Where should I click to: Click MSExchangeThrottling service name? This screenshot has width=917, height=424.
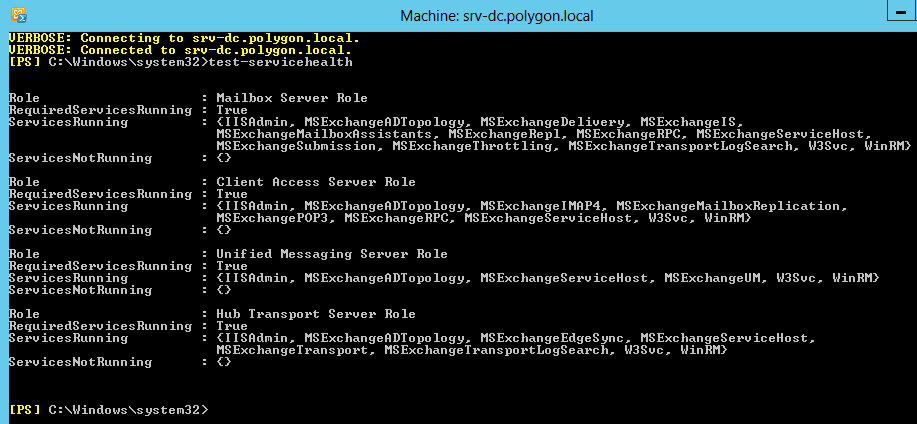pos(472,146)
